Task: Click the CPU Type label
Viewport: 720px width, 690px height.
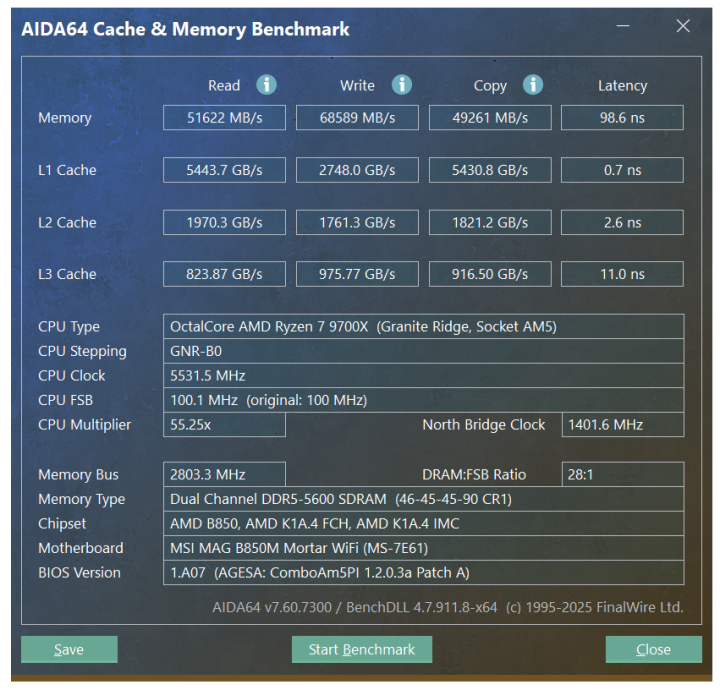Action: click(x=69, y=327)
